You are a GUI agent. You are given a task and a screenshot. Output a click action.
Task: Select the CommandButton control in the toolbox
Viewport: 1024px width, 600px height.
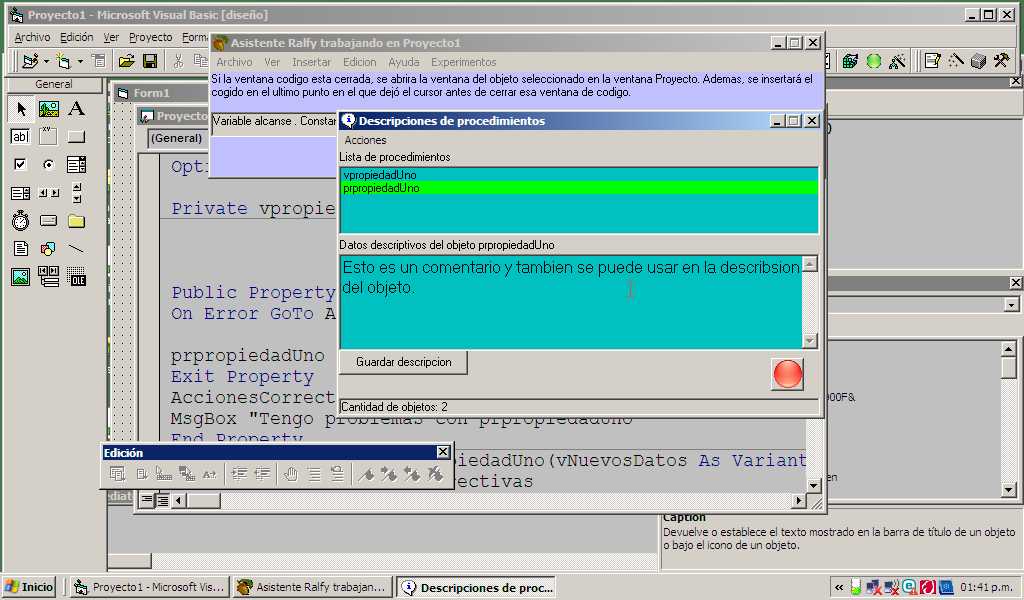pyautogui.click(x=76, y=136)
